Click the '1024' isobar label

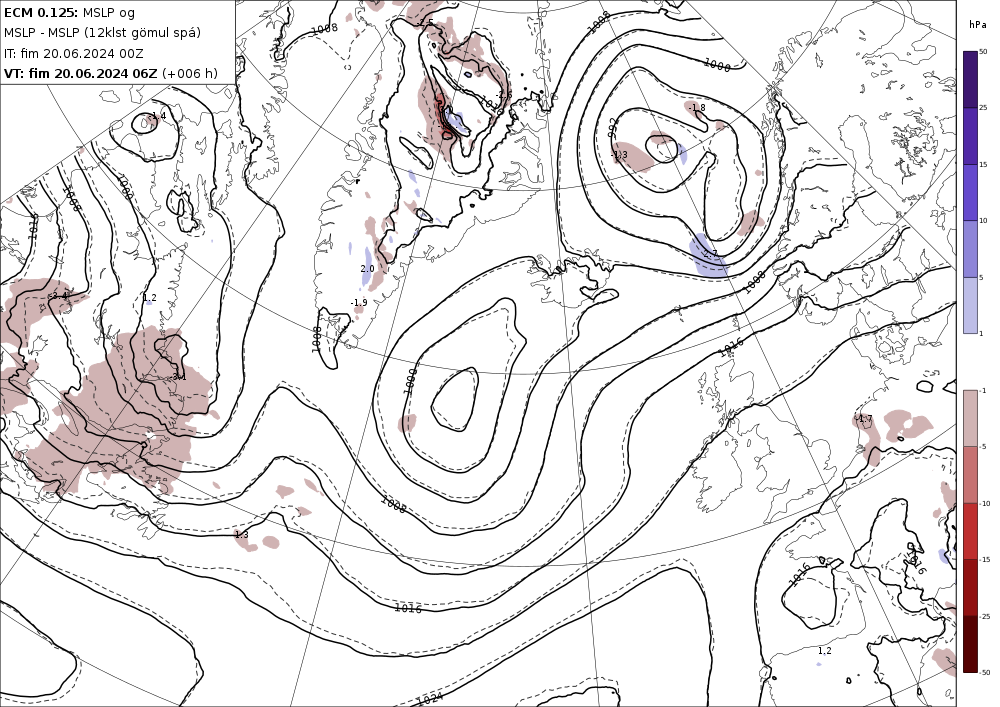[x=430, y=699]
